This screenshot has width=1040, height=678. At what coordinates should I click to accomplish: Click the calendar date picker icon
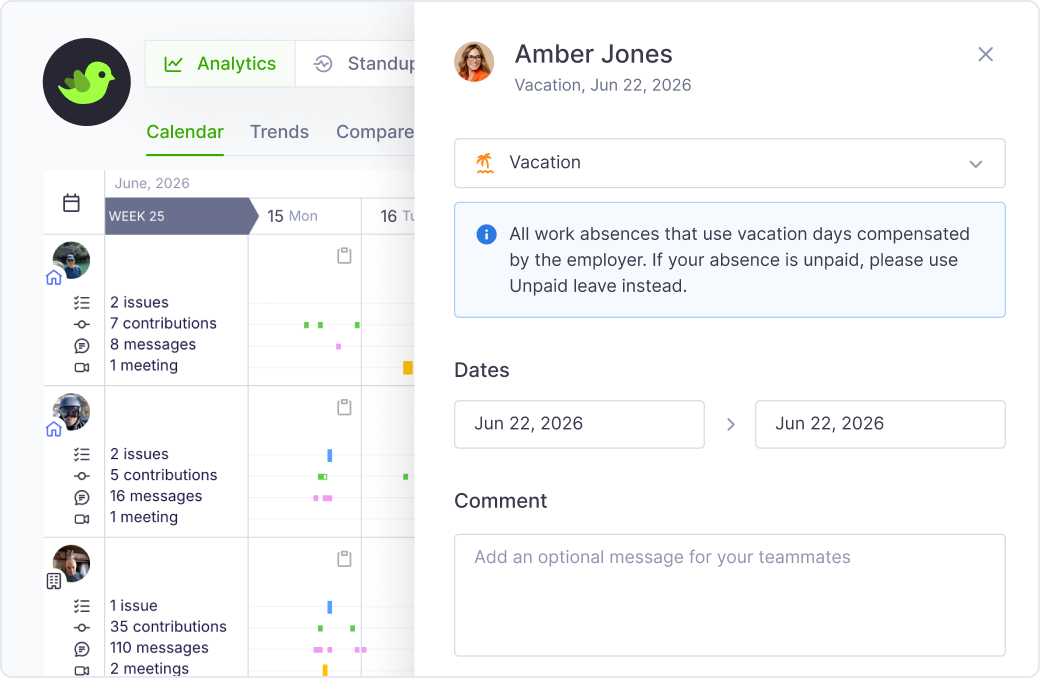coord(72,203)
